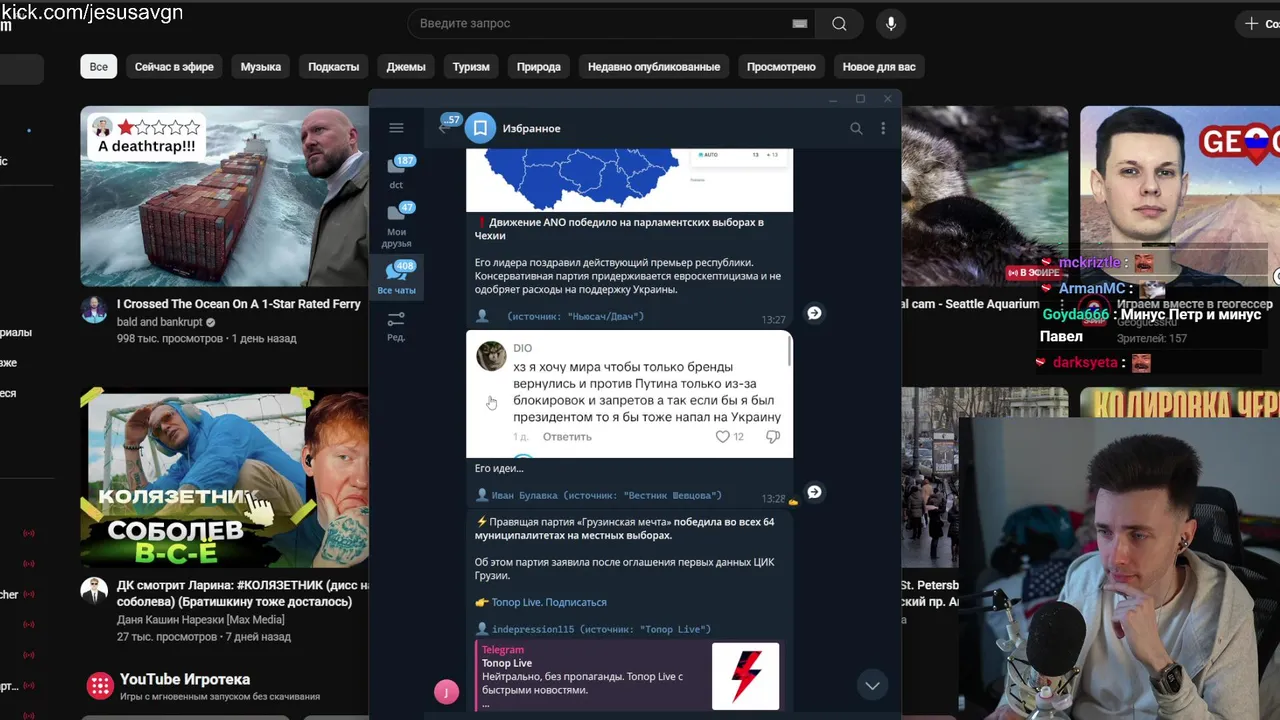
Task: Select the Все чаты folder
Action: [397, 278]
